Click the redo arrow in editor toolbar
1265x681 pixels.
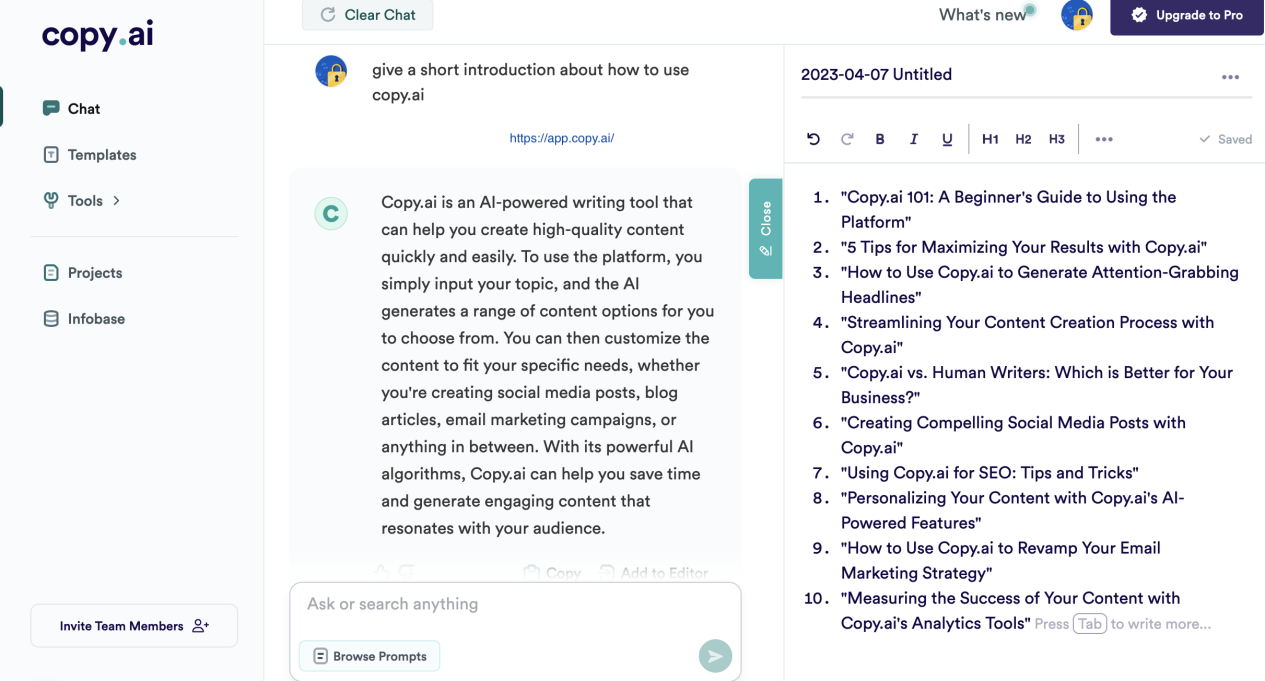[x=847, y=139]
